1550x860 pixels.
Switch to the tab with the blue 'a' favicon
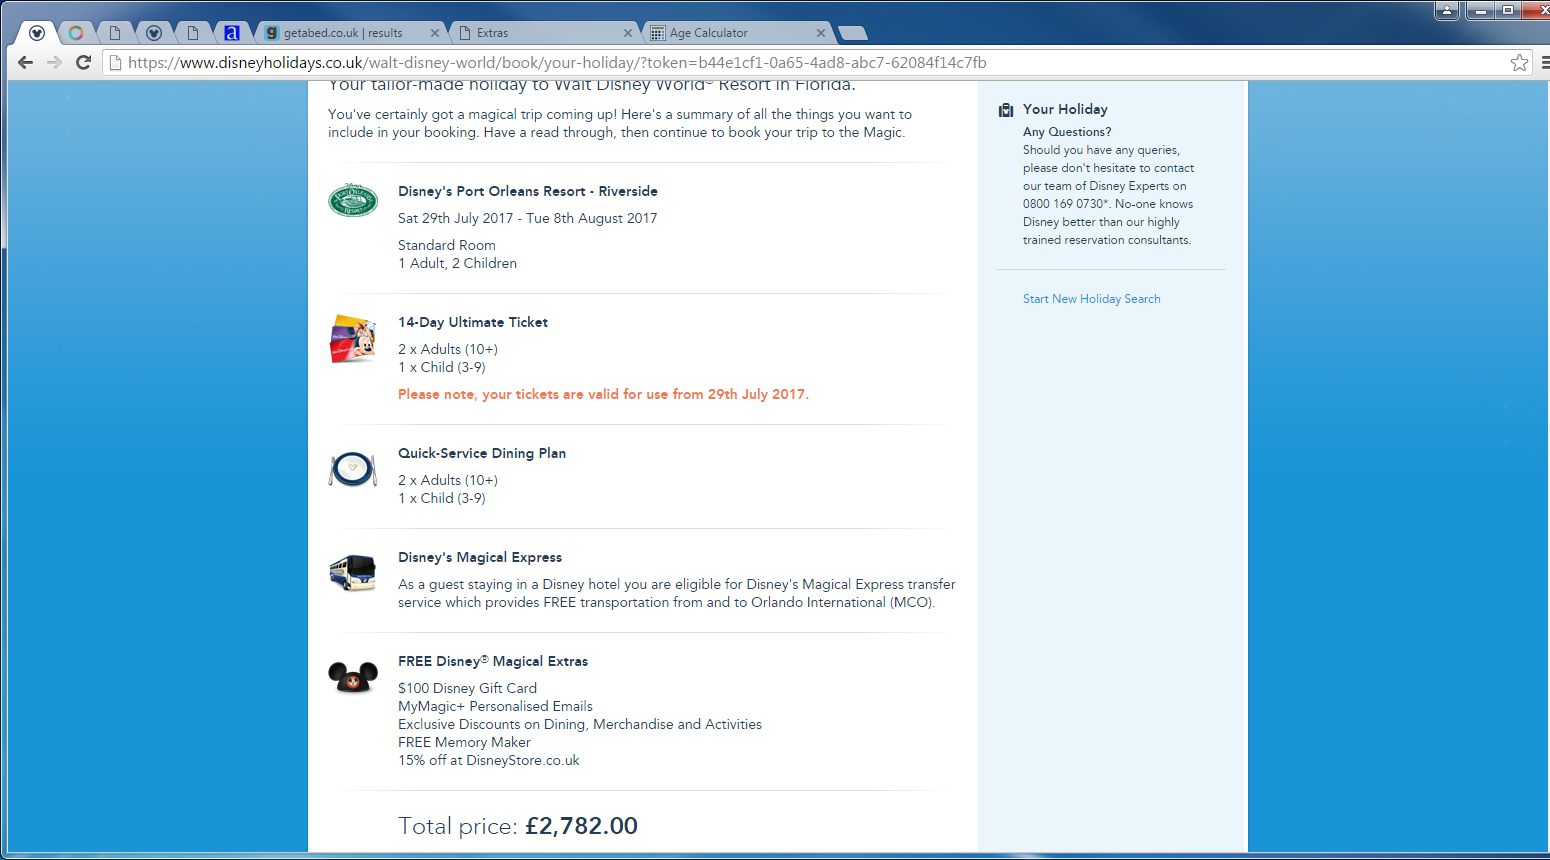pyautogui.click(x=231, y=33)
